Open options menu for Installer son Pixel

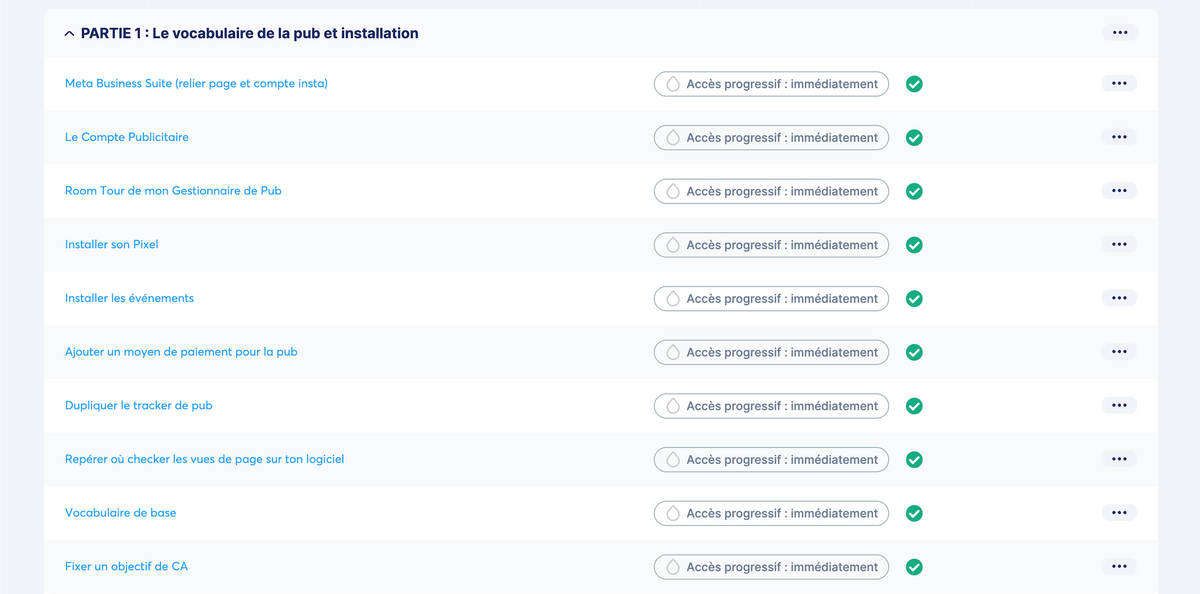tap(1119, 245)
